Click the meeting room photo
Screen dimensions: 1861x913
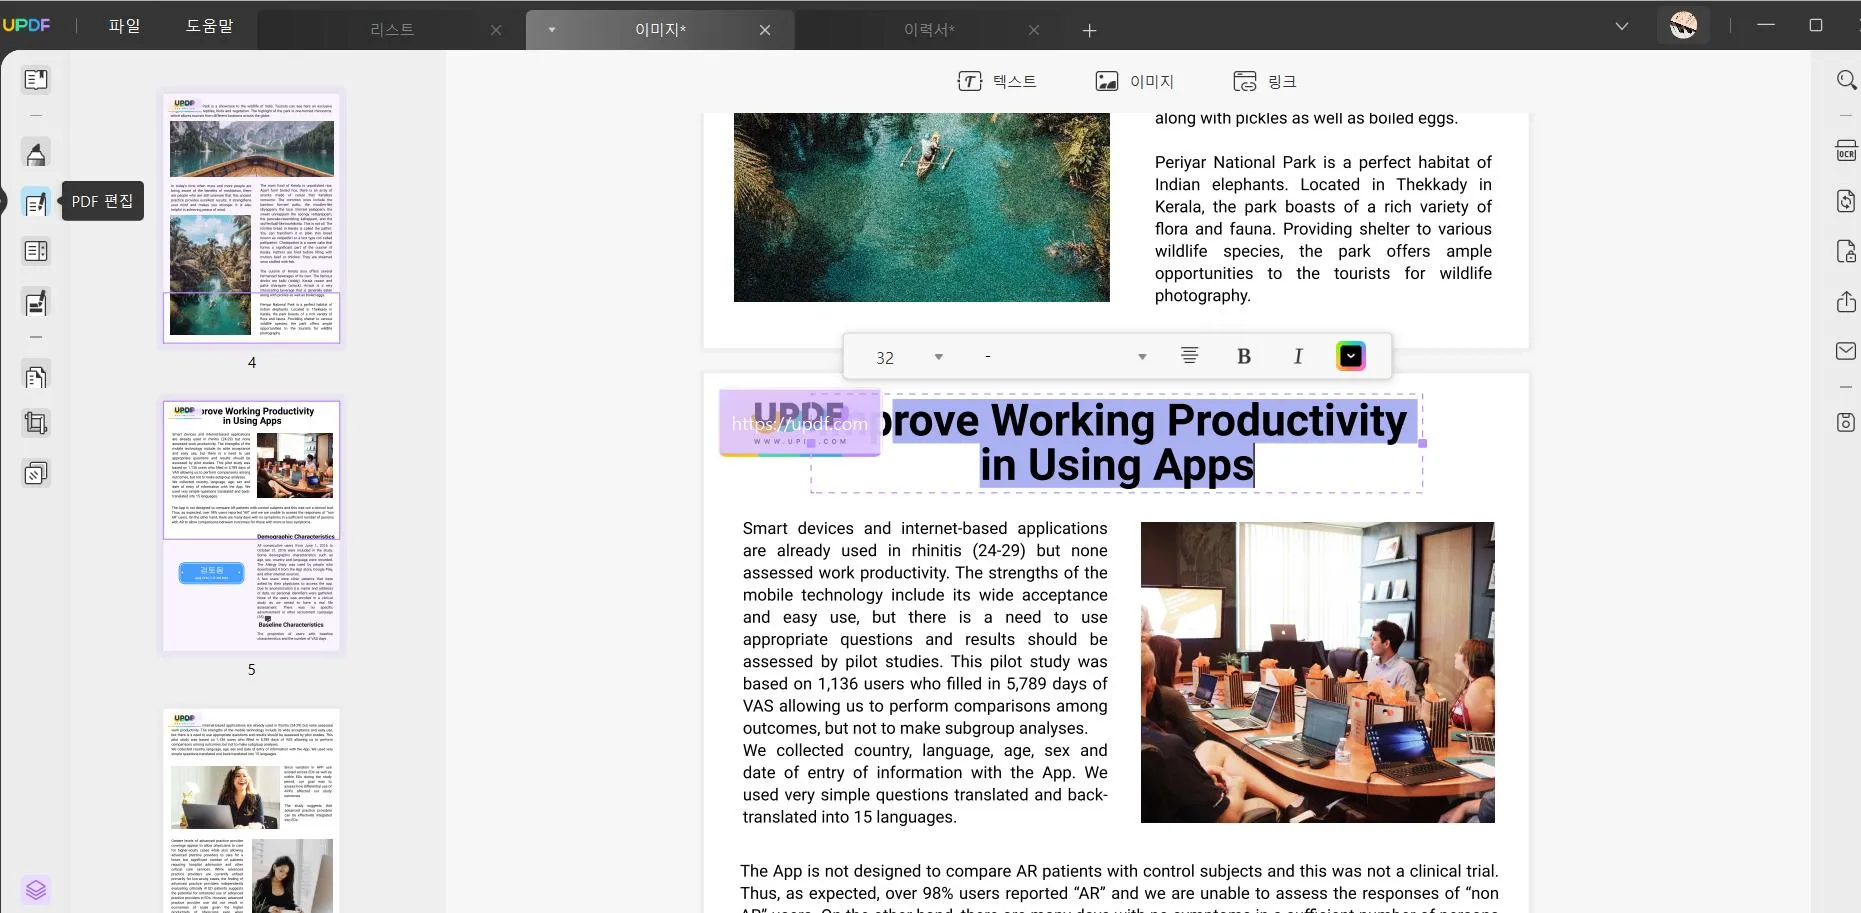tap(1318, 672)
